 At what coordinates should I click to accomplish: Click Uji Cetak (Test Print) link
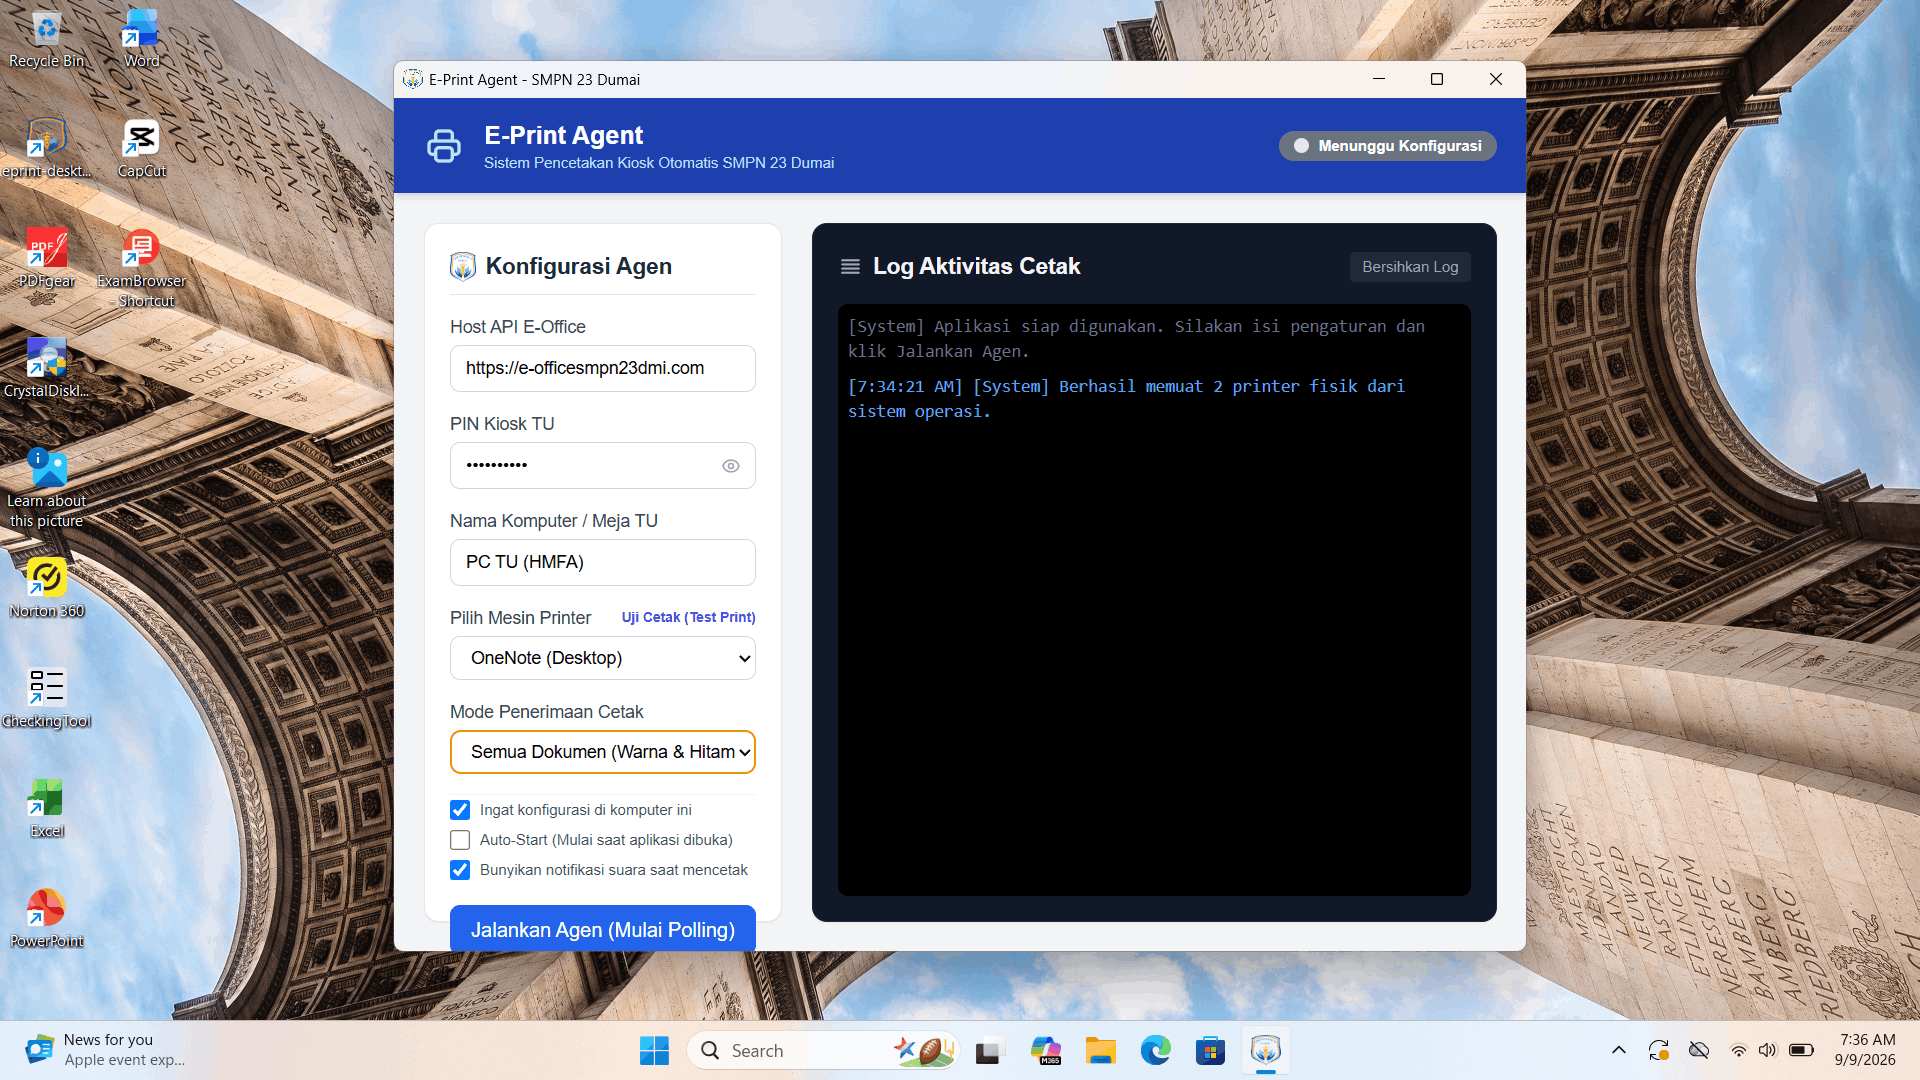pyautogui.click(x=688, y=617)
